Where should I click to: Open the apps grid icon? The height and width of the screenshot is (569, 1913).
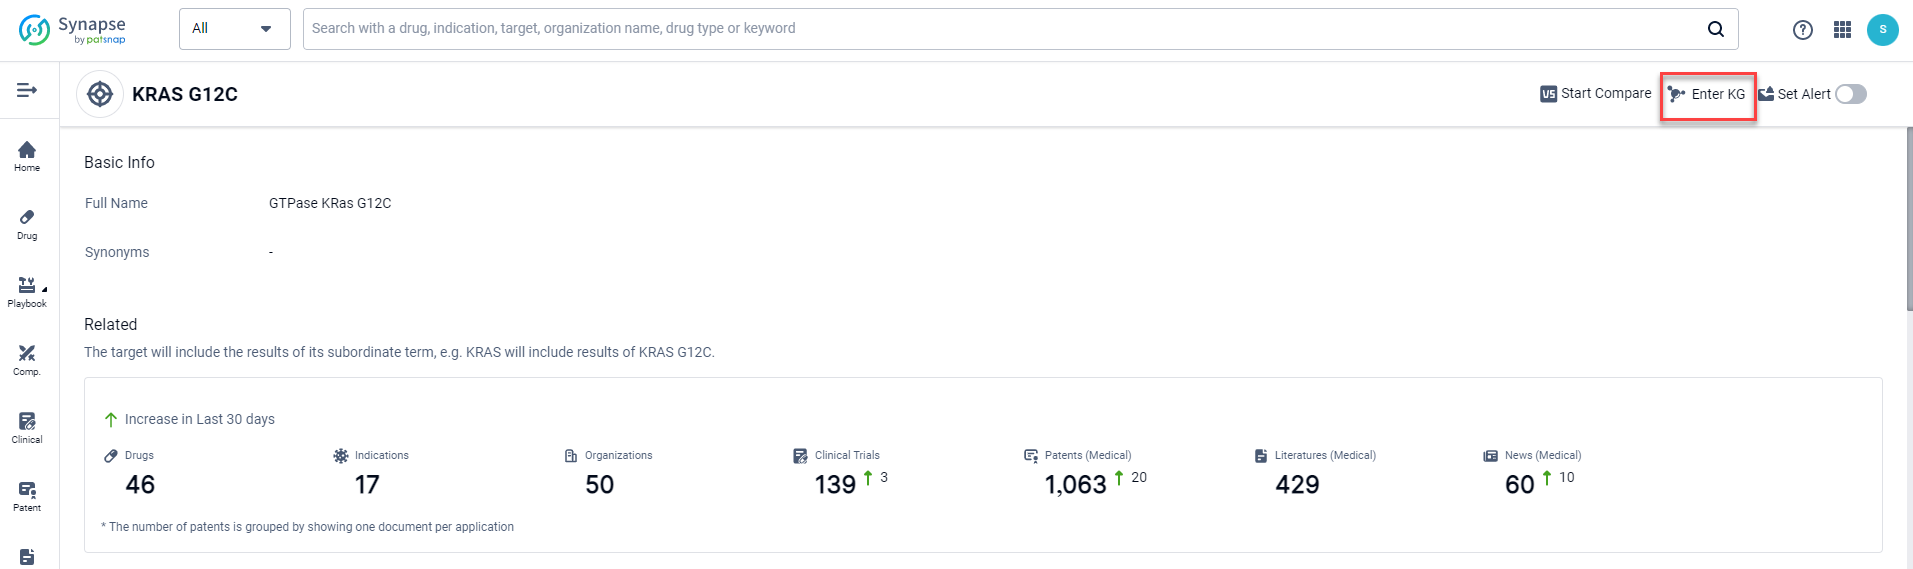[1842, 30]
